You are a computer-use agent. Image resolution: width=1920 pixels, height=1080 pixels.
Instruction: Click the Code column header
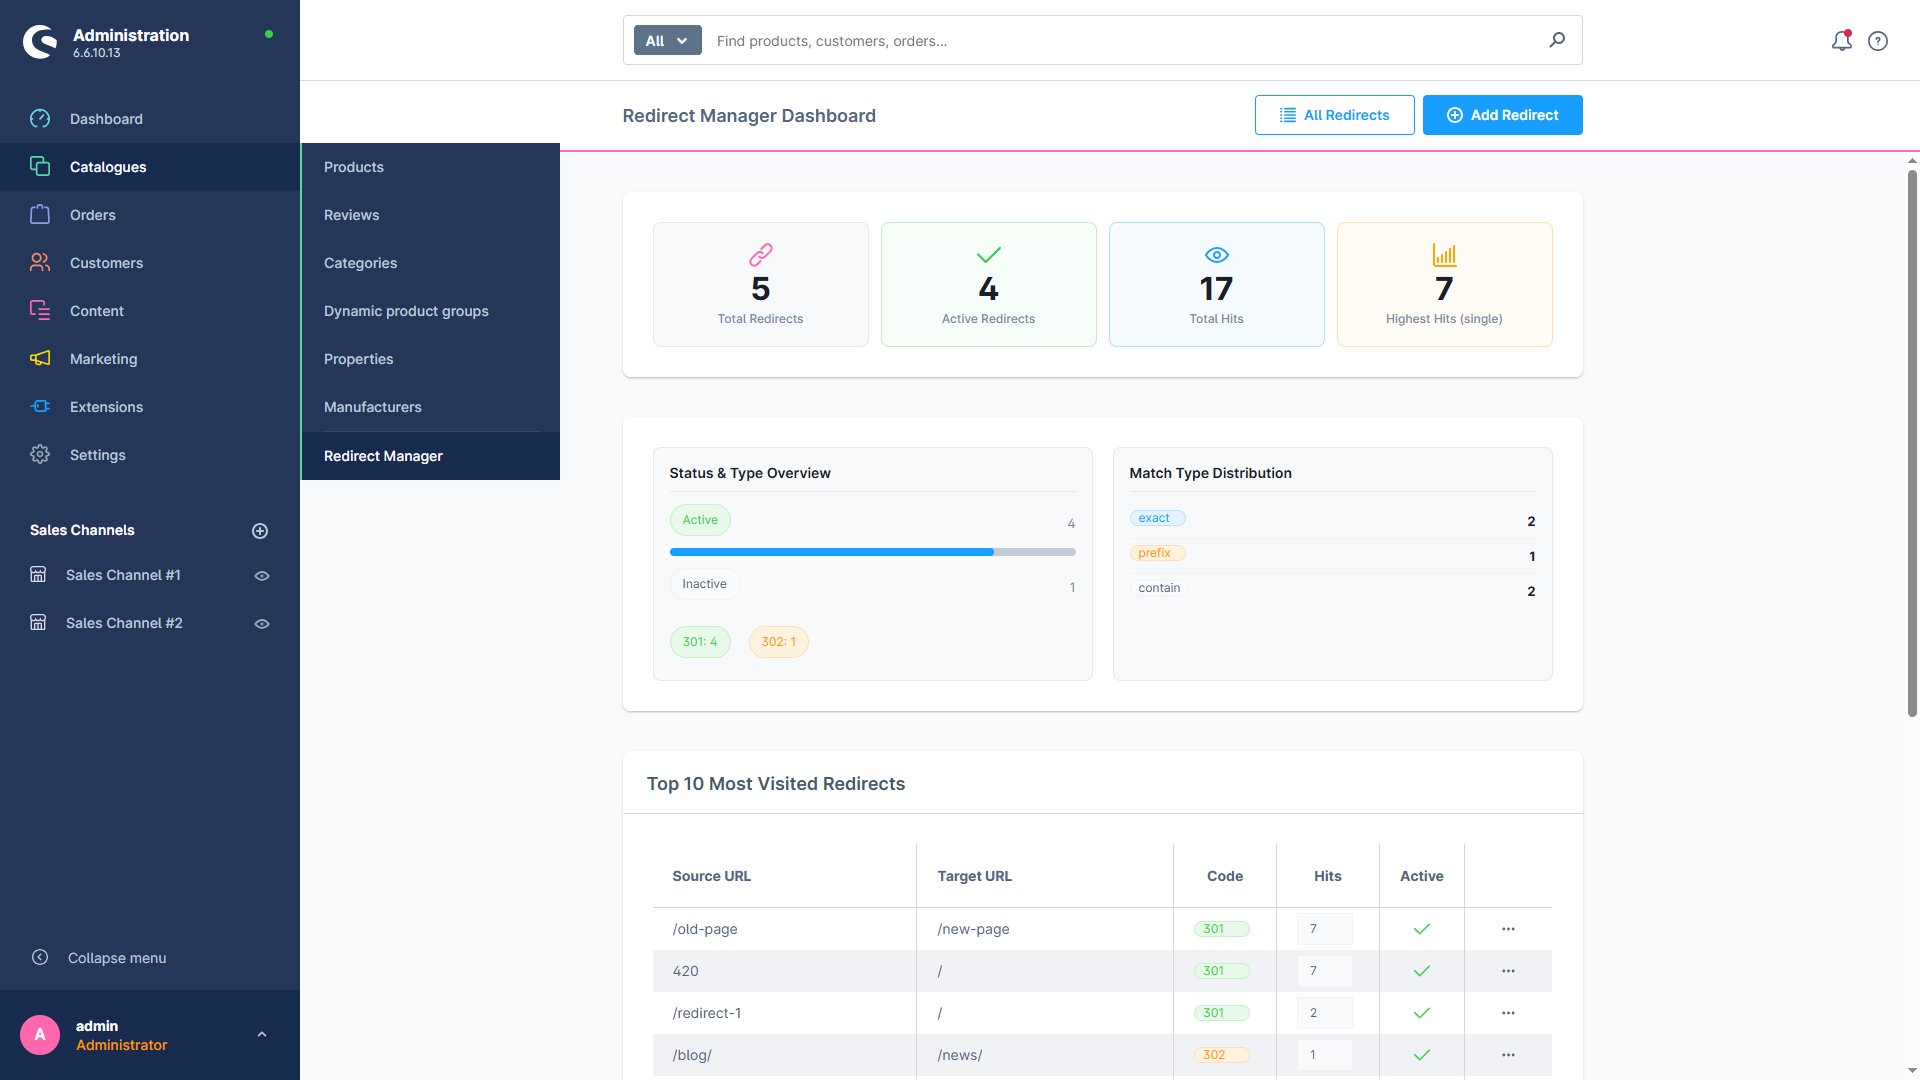tap(1224, 876)
